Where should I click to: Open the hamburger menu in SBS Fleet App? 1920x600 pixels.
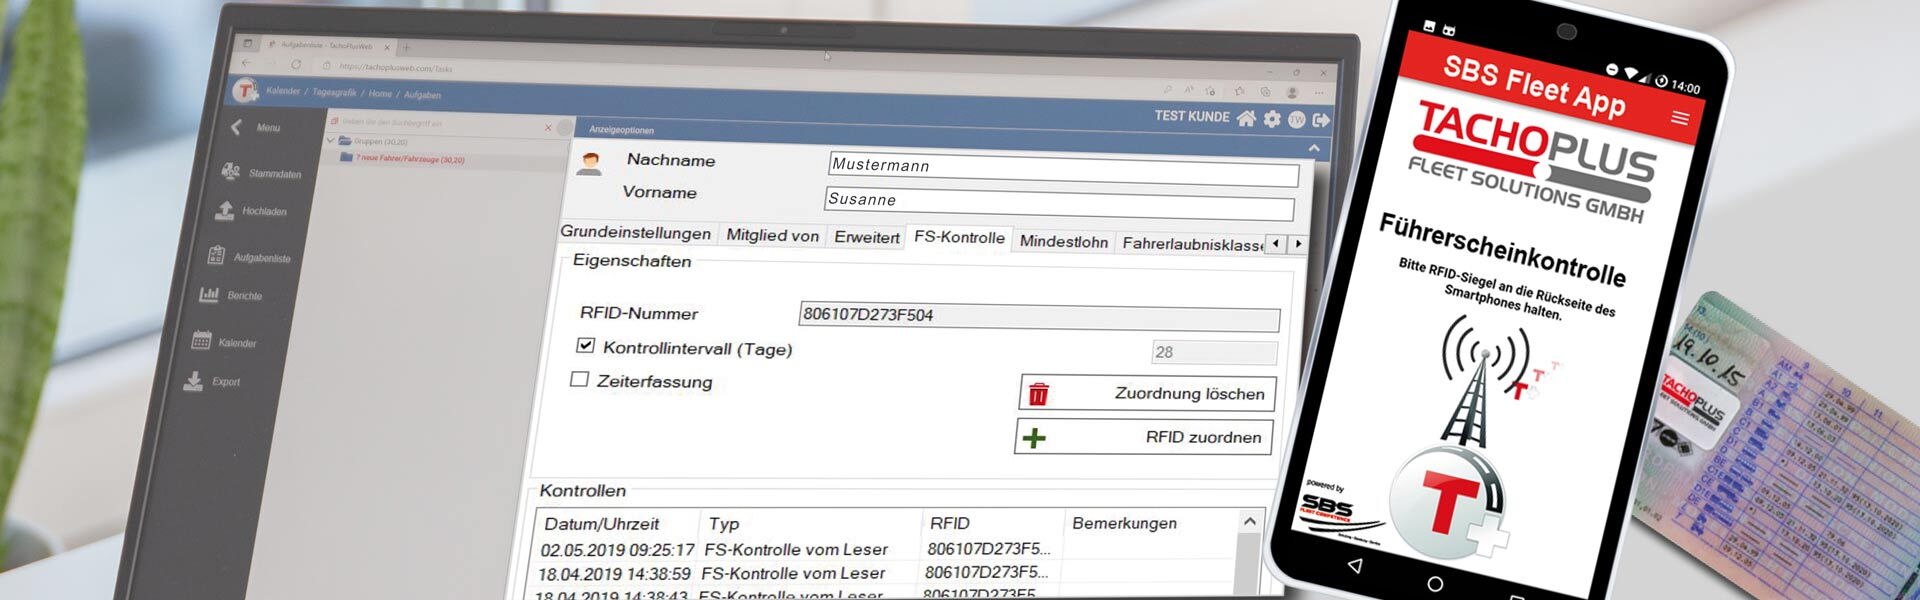(x=1680, y=118)
